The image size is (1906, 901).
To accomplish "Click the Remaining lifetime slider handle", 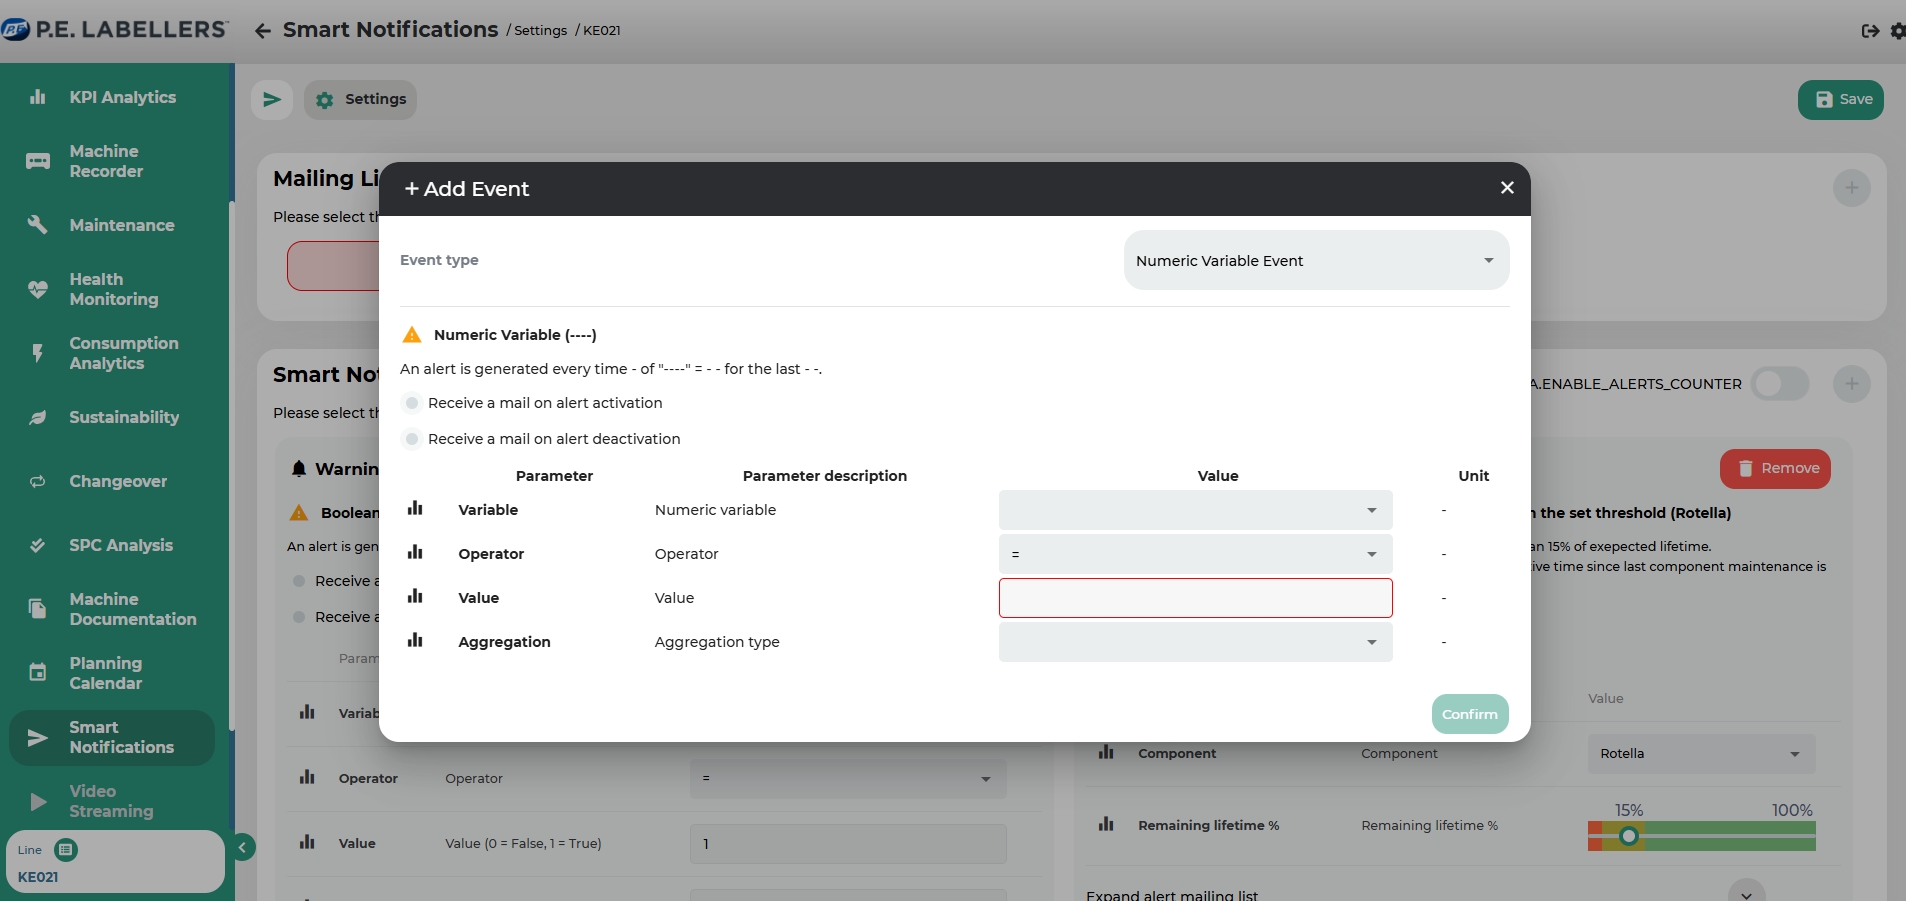I will [x=1628, y=836].
